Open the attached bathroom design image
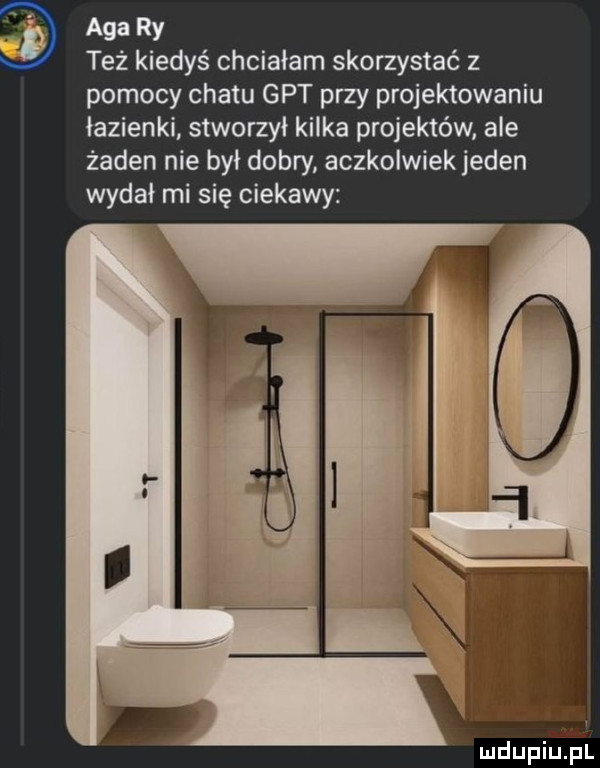This screenshot has width=600, height=768. tap(328, 484)
